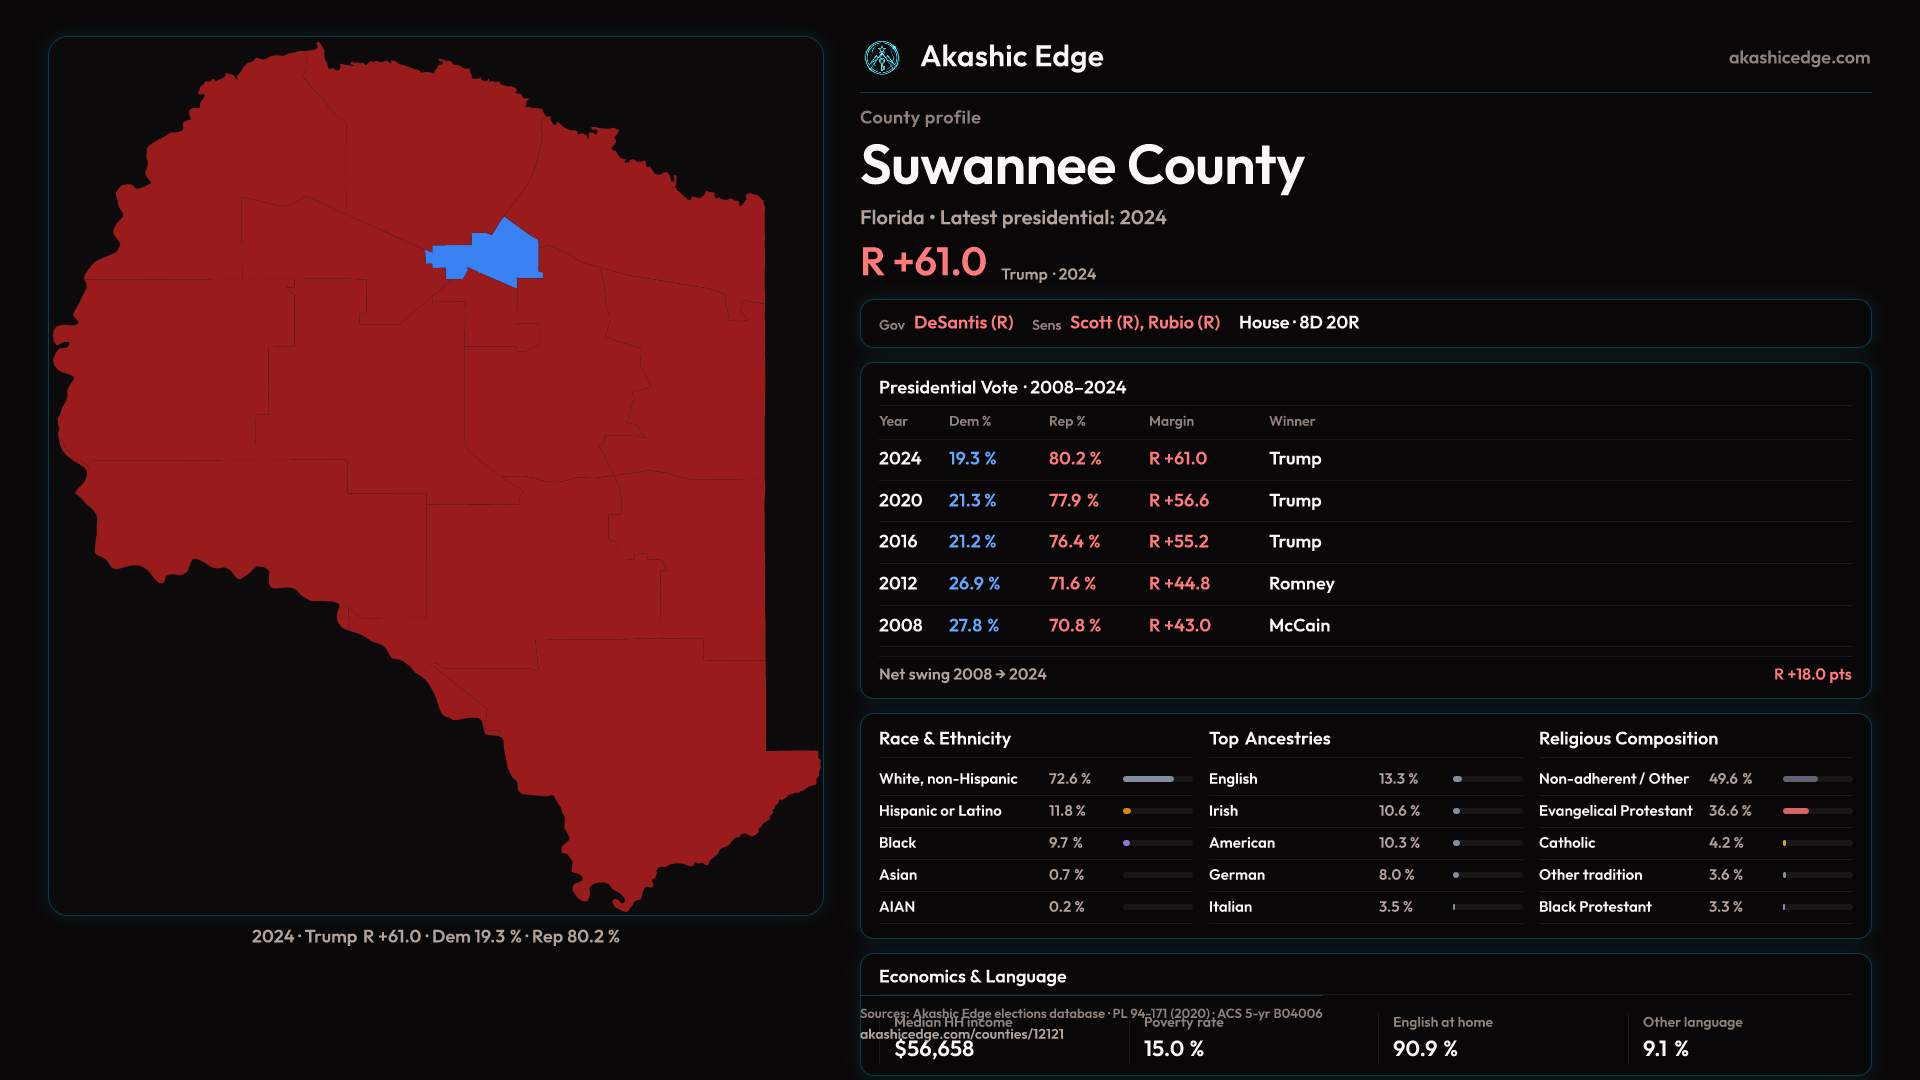Click the House 8D 20R label

point(1298,323)
